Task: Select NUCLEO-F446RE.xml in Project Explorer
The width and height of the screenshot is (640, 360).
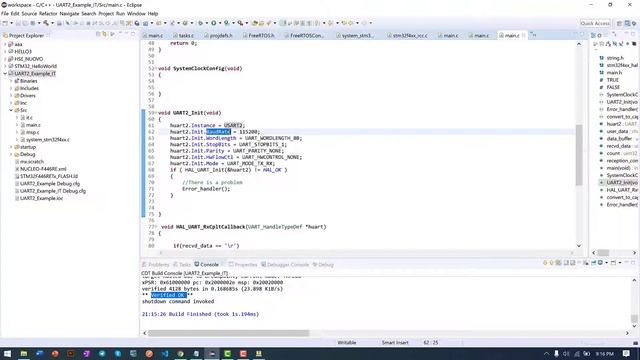Action: [x=43, y=169]
